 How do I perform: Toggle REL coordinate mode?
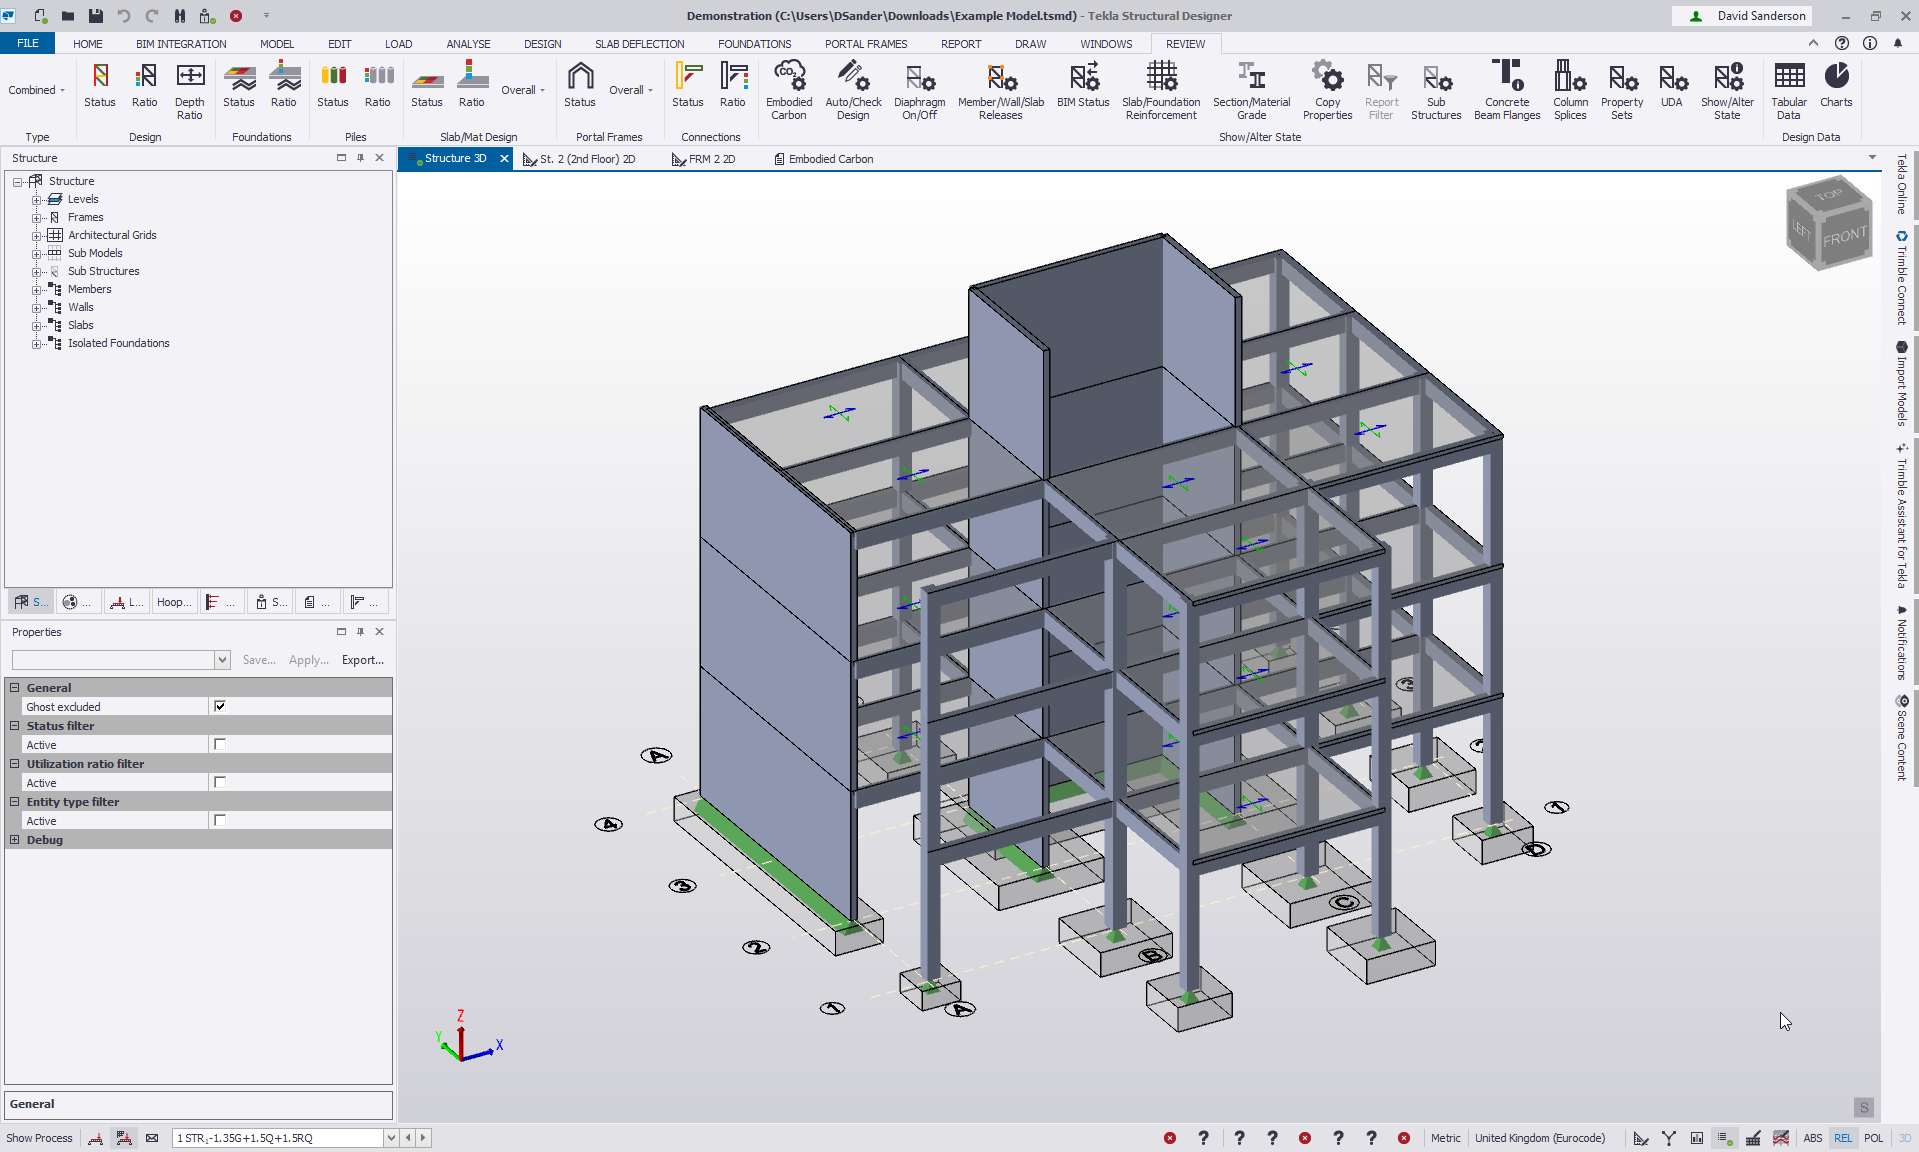pos(1842,1138)
